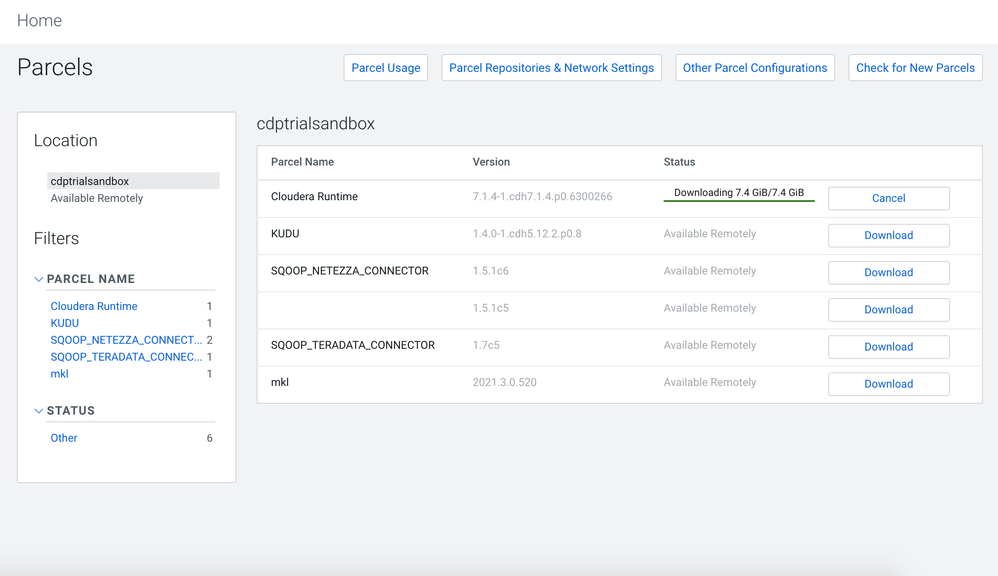Viewport: 998px width, 576px height.
Task: Click KUDU row Available Remotely status
Action: pyautogui.click(x=710, y=234)
